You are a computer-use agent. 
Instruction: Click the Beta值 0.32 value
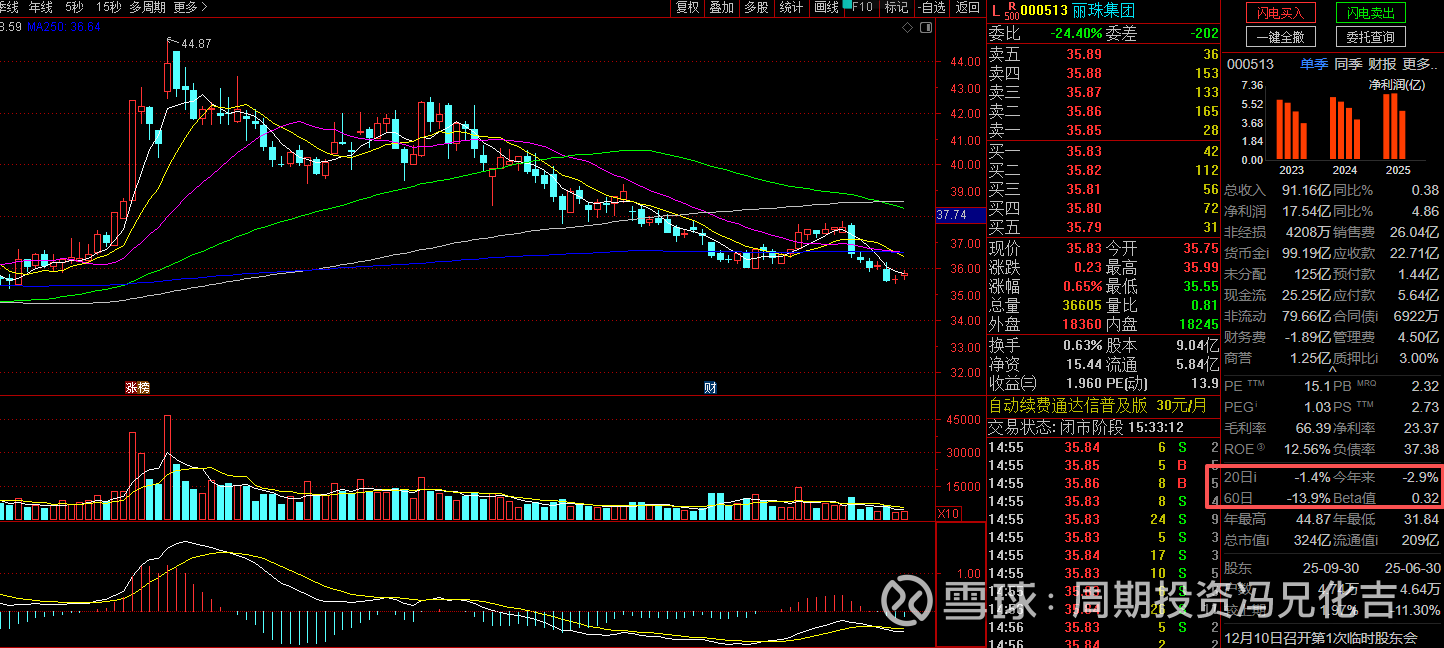(1425, 498)
